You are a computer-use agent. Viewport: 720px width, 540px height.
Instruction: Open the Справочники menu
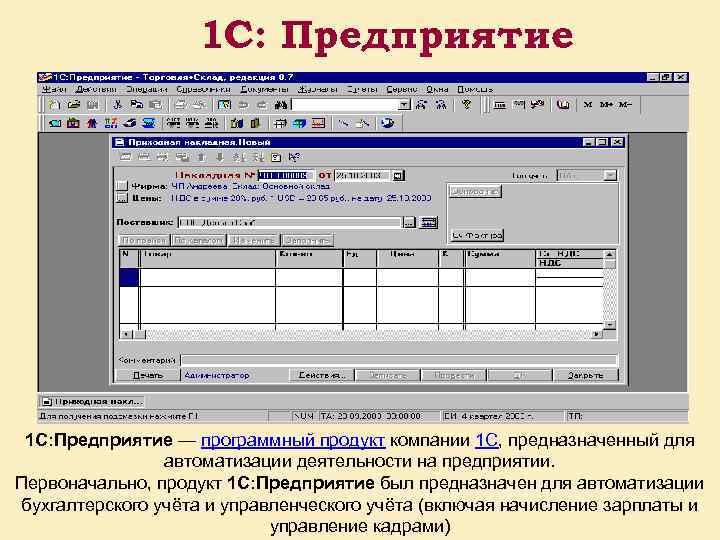(x=203, y=89)
